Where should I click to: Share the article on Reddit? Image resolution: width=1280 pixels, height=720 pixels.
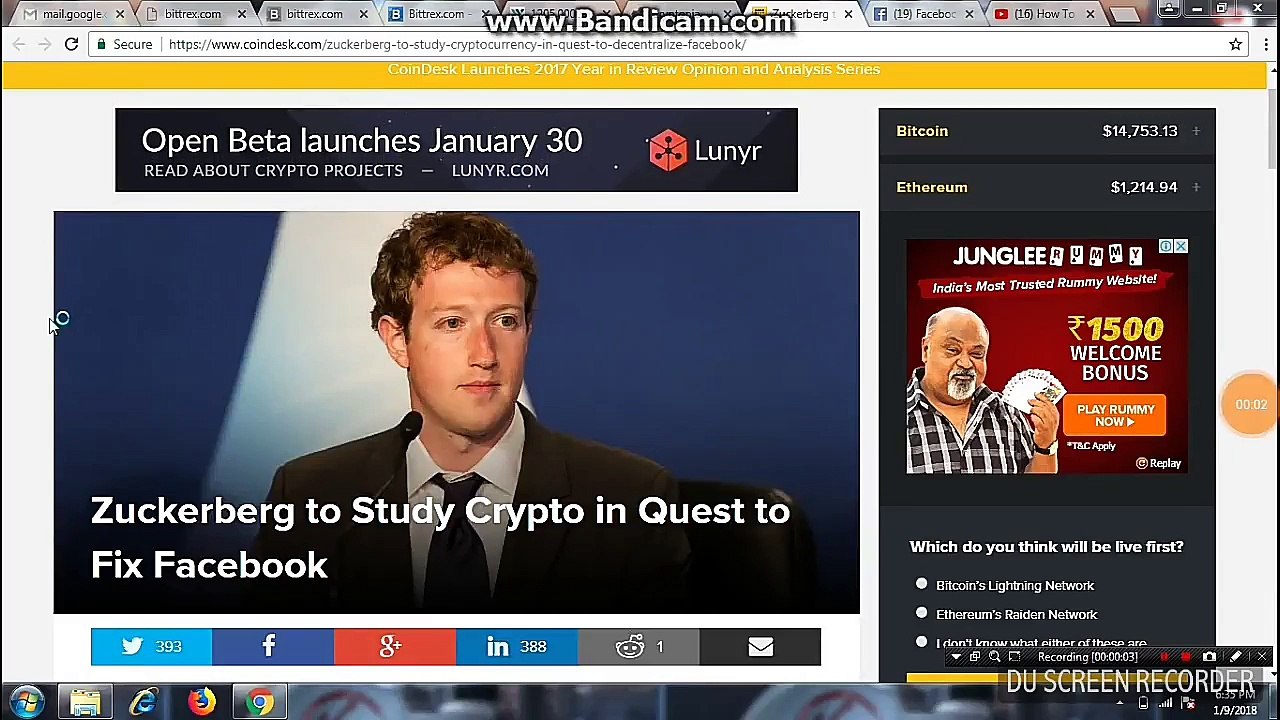638,647
